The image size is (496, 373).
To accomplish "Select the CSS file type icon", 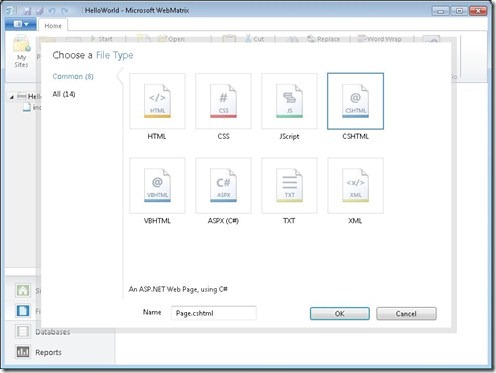I will [223, 101].
